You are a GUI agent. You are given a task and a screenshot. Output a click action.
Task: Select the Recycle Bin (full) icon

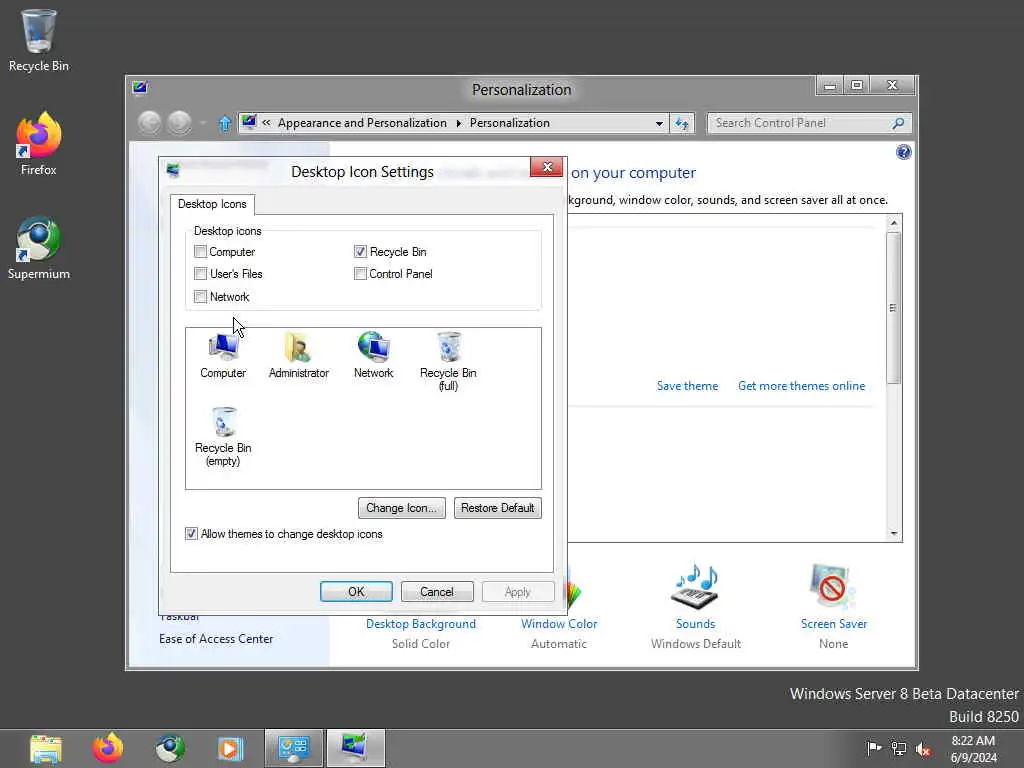448,361
